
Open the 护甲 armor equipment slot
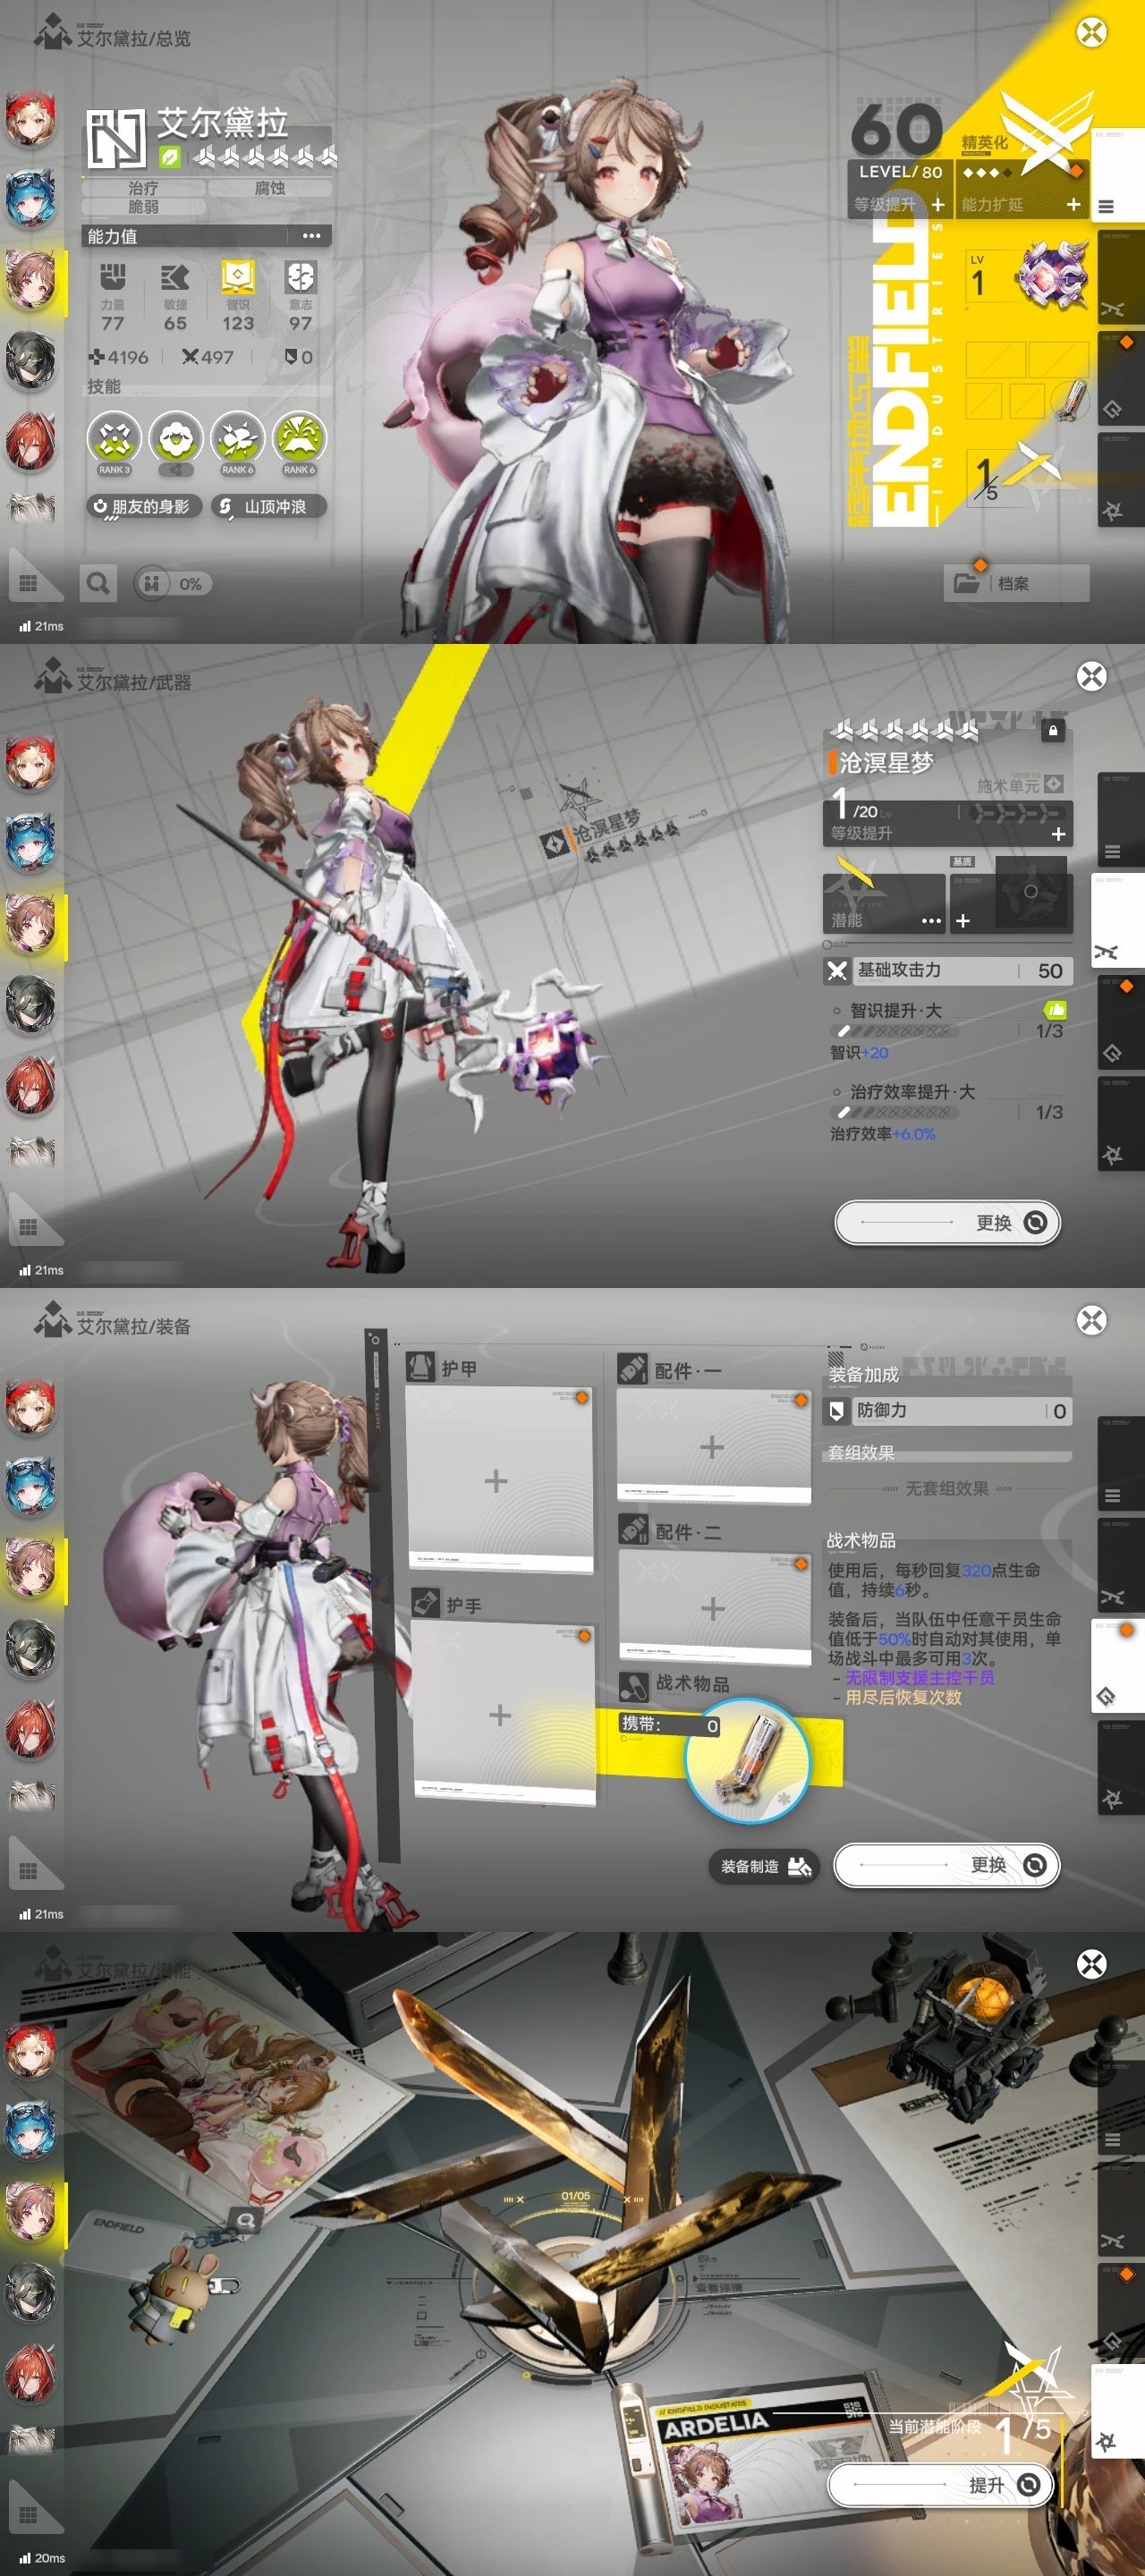point(498,1481)
